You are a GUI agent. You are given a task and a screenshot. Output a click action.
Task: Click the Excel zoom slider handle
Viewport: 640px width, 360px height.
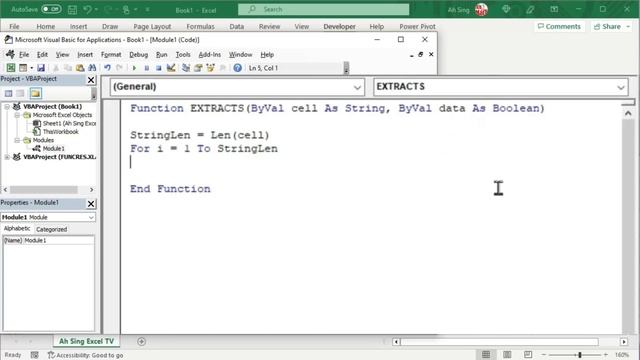(x=580, y=355)
